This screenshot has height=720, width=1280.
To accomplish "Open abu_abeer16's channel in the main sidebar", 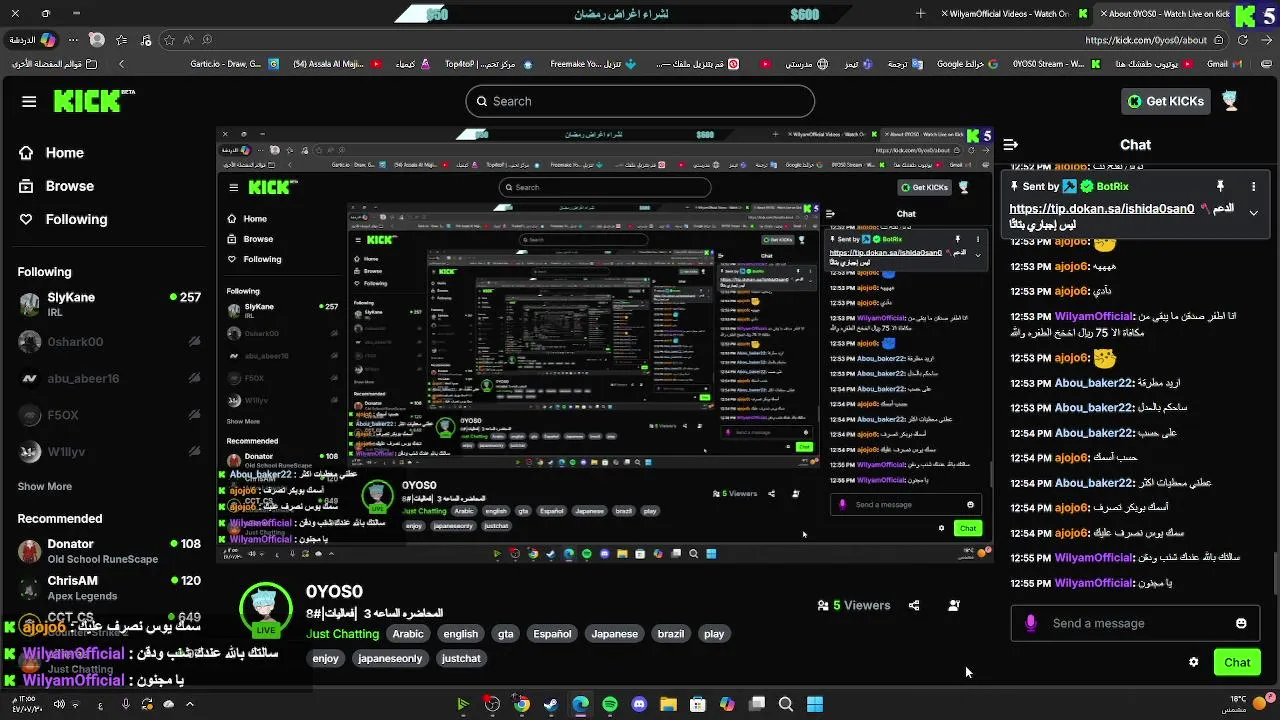I will click(x=109, y=378).
